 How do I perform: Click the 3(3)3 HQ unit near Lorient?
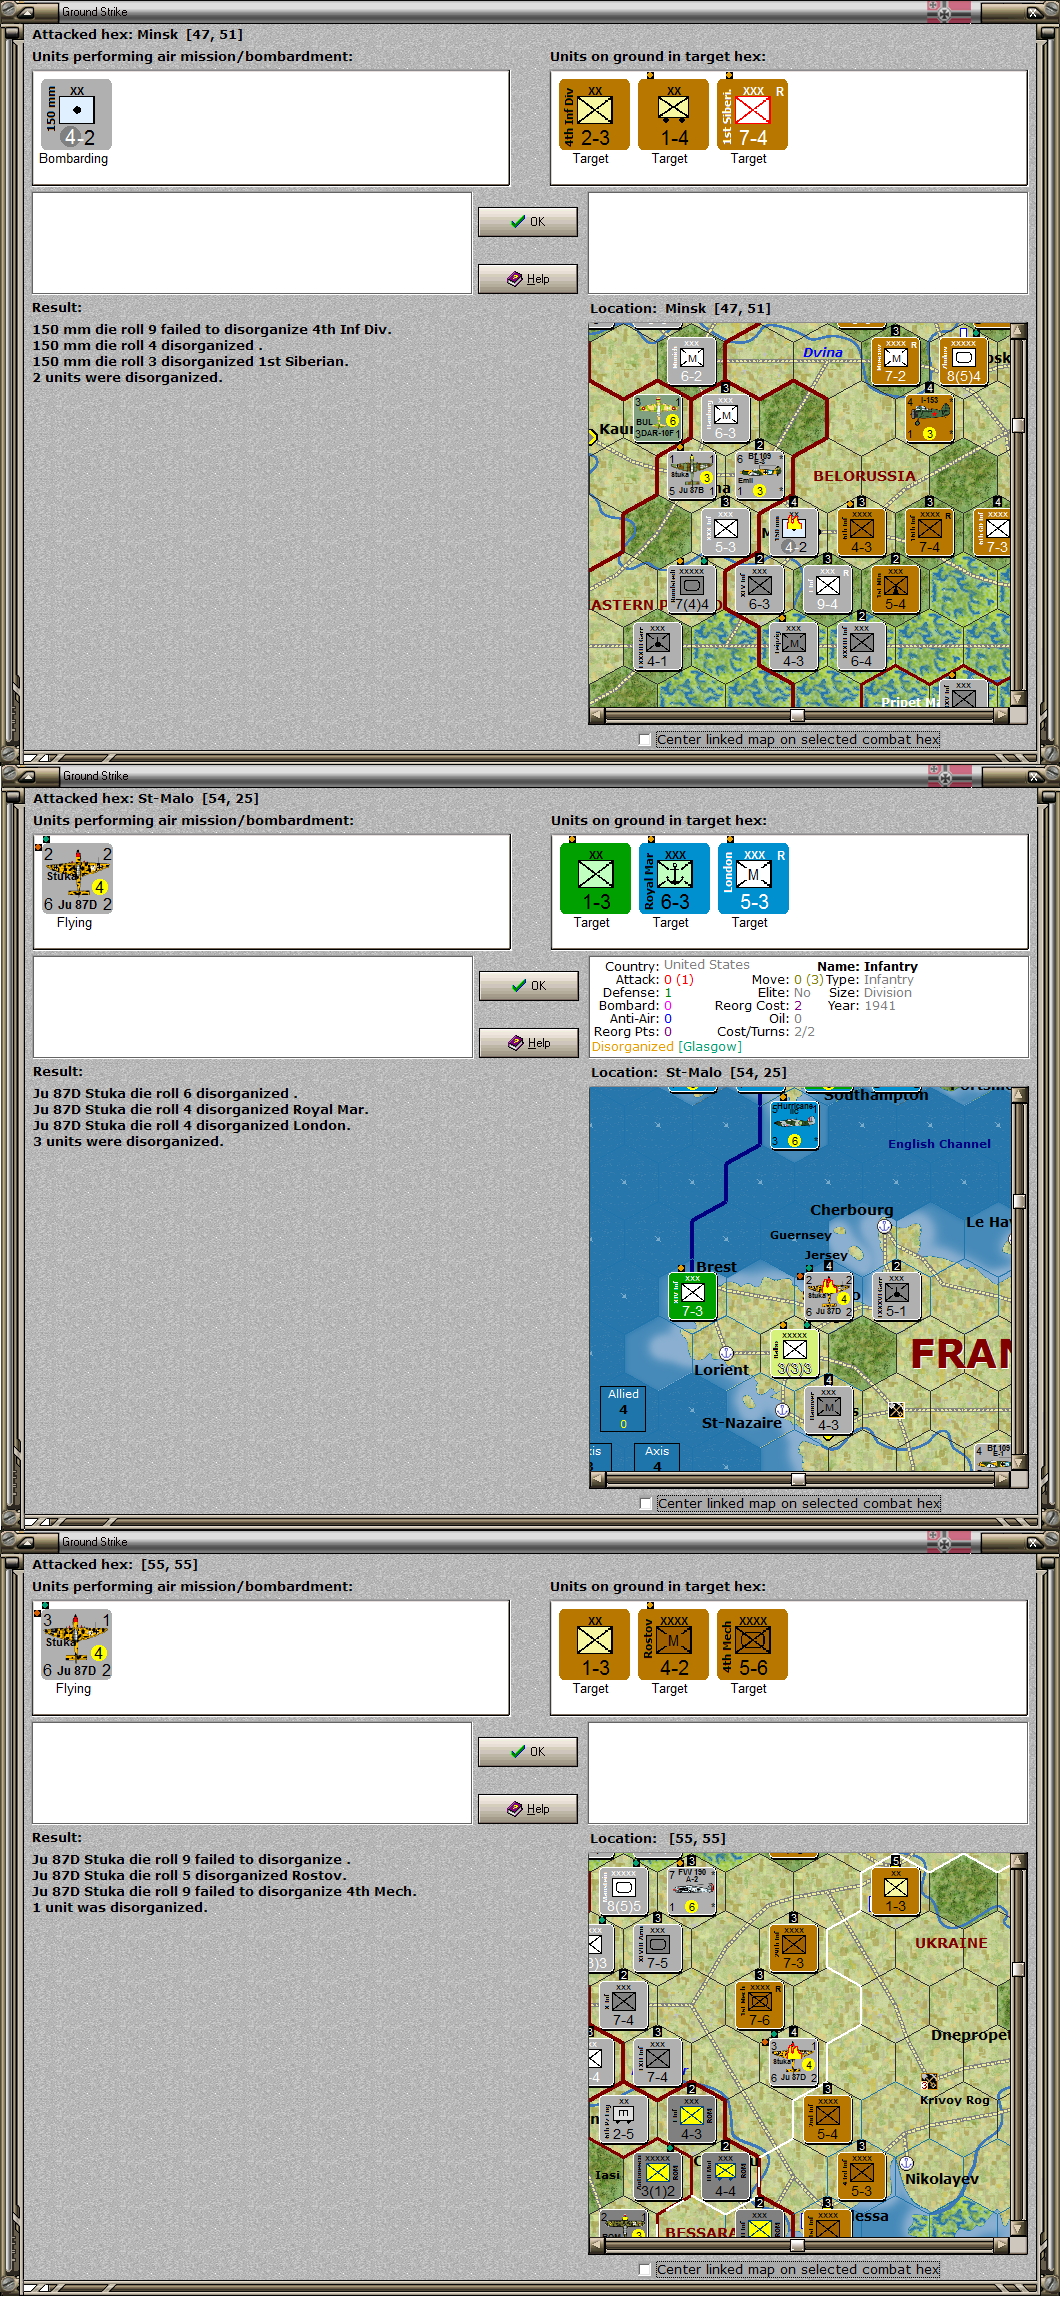[795, 1353]
